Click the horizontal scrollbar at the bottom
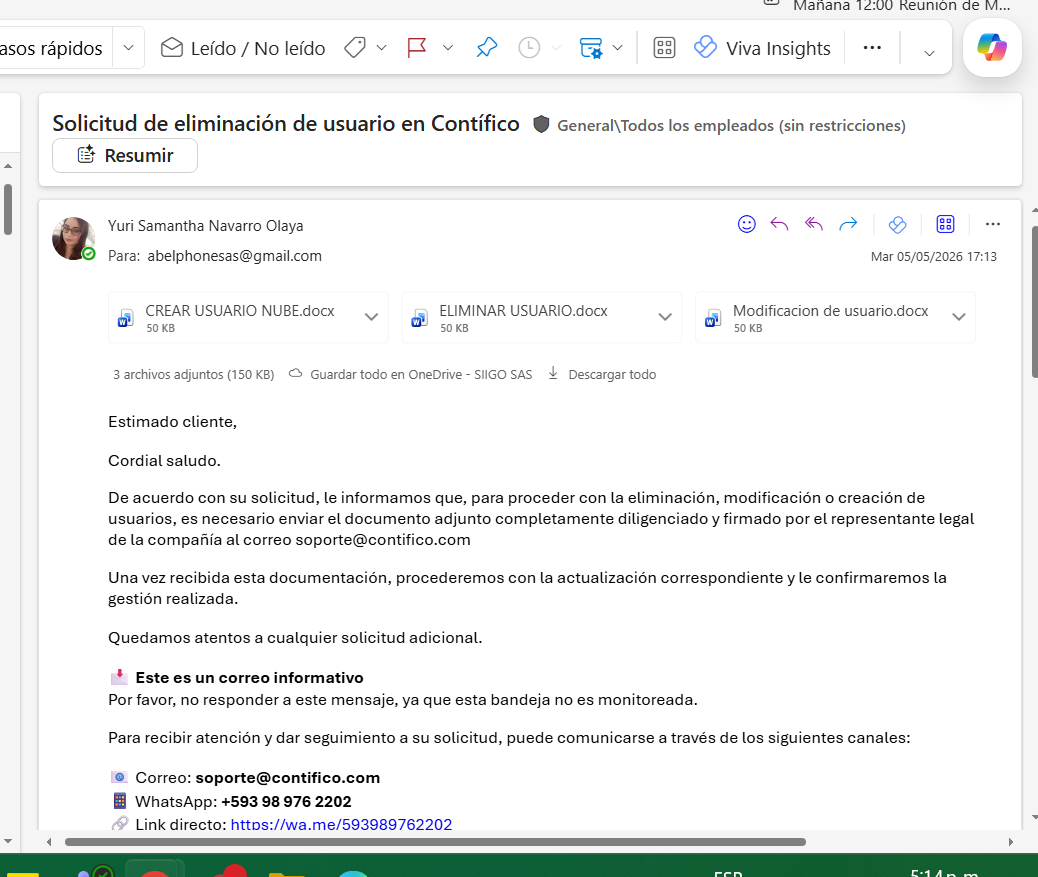Viewport: 1038px width, 877px height. (435, 842)
